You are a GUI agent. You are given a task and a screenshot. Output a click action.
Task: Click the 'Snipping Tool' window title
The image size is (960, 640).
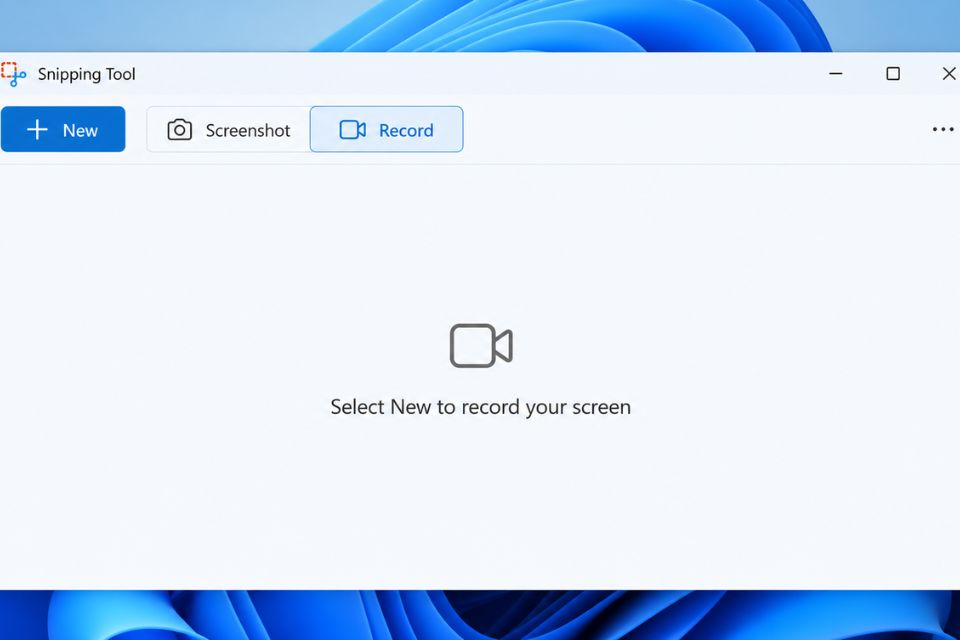[86, 74]
